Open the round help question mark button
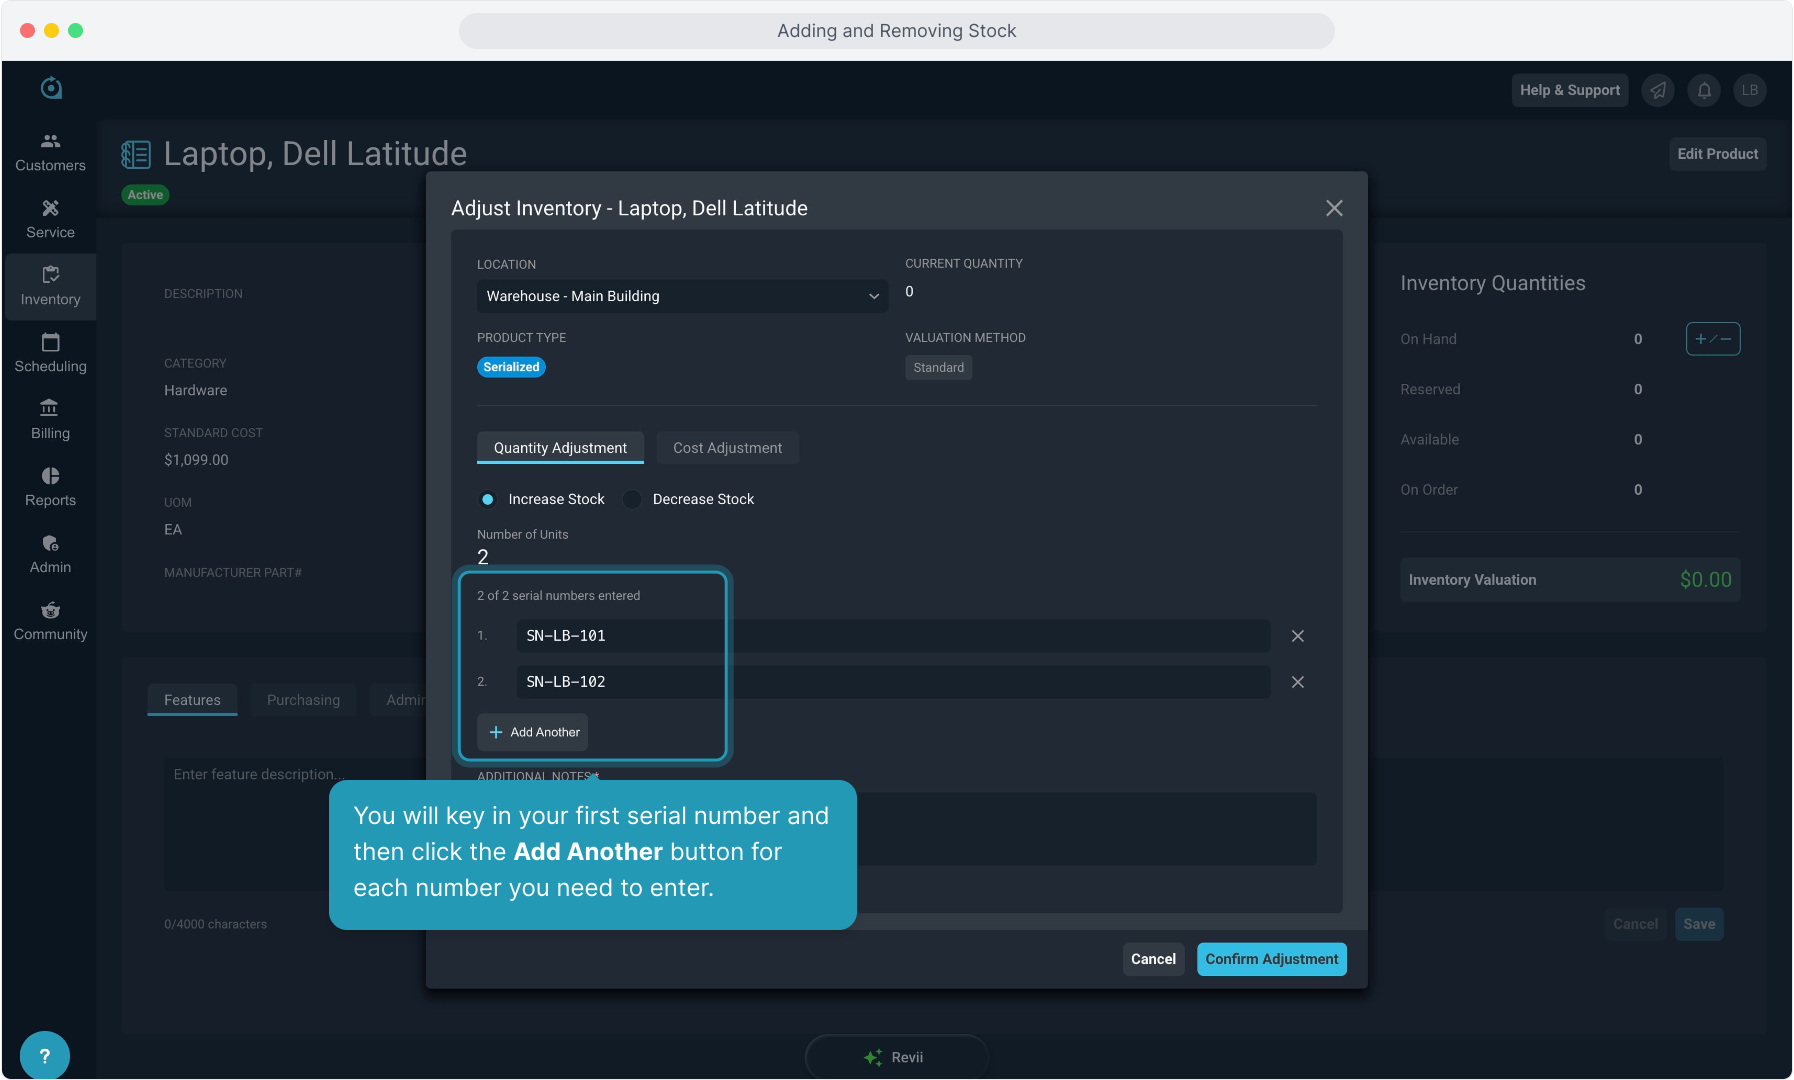Viewport: 1794px width, 1080px height. [44, 1055]
